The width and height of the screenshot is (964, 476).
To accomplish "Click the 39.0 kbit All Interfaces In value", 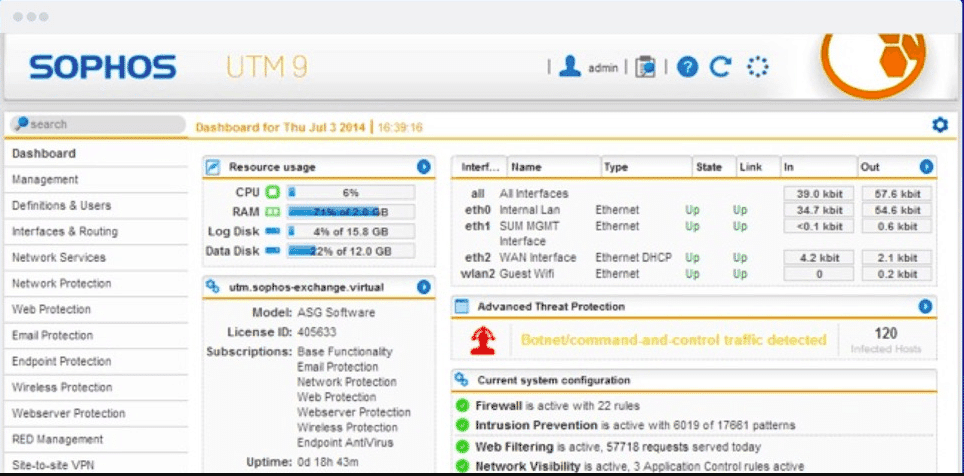I will click(x=819, y=193).
